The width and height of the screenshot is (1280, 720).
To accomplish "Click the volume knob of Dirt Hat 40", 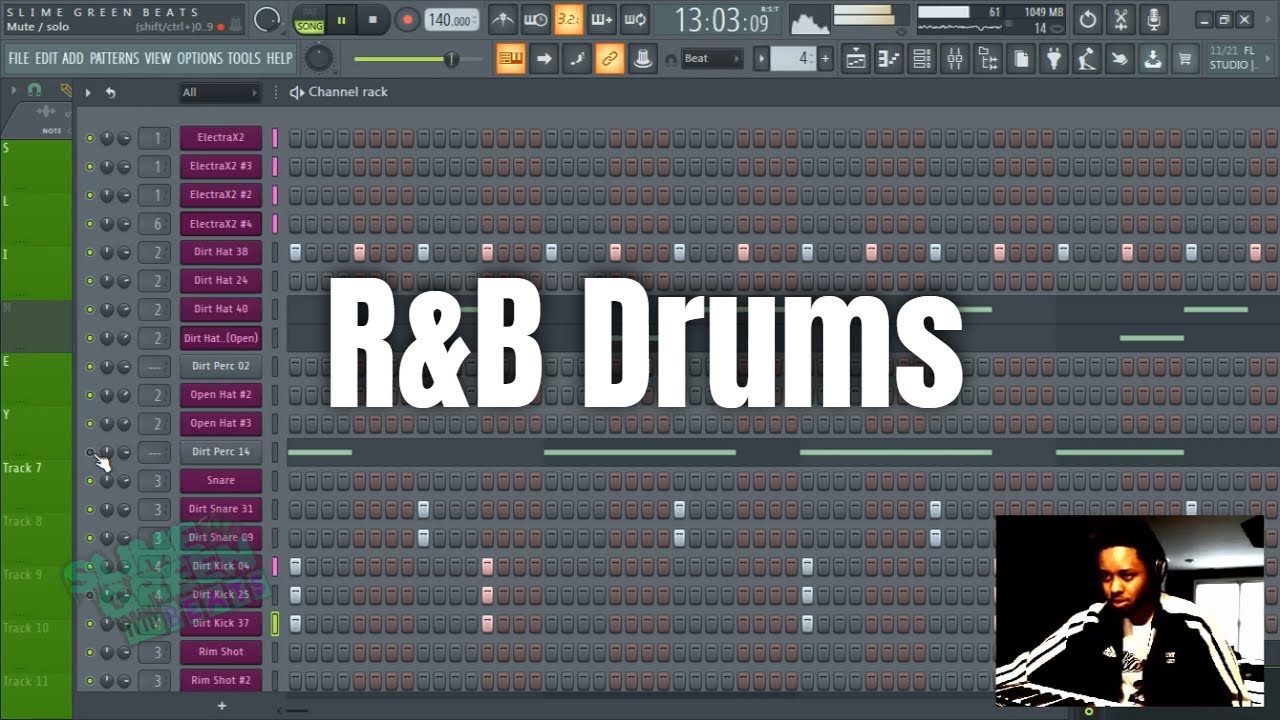I will pos(123,310).
